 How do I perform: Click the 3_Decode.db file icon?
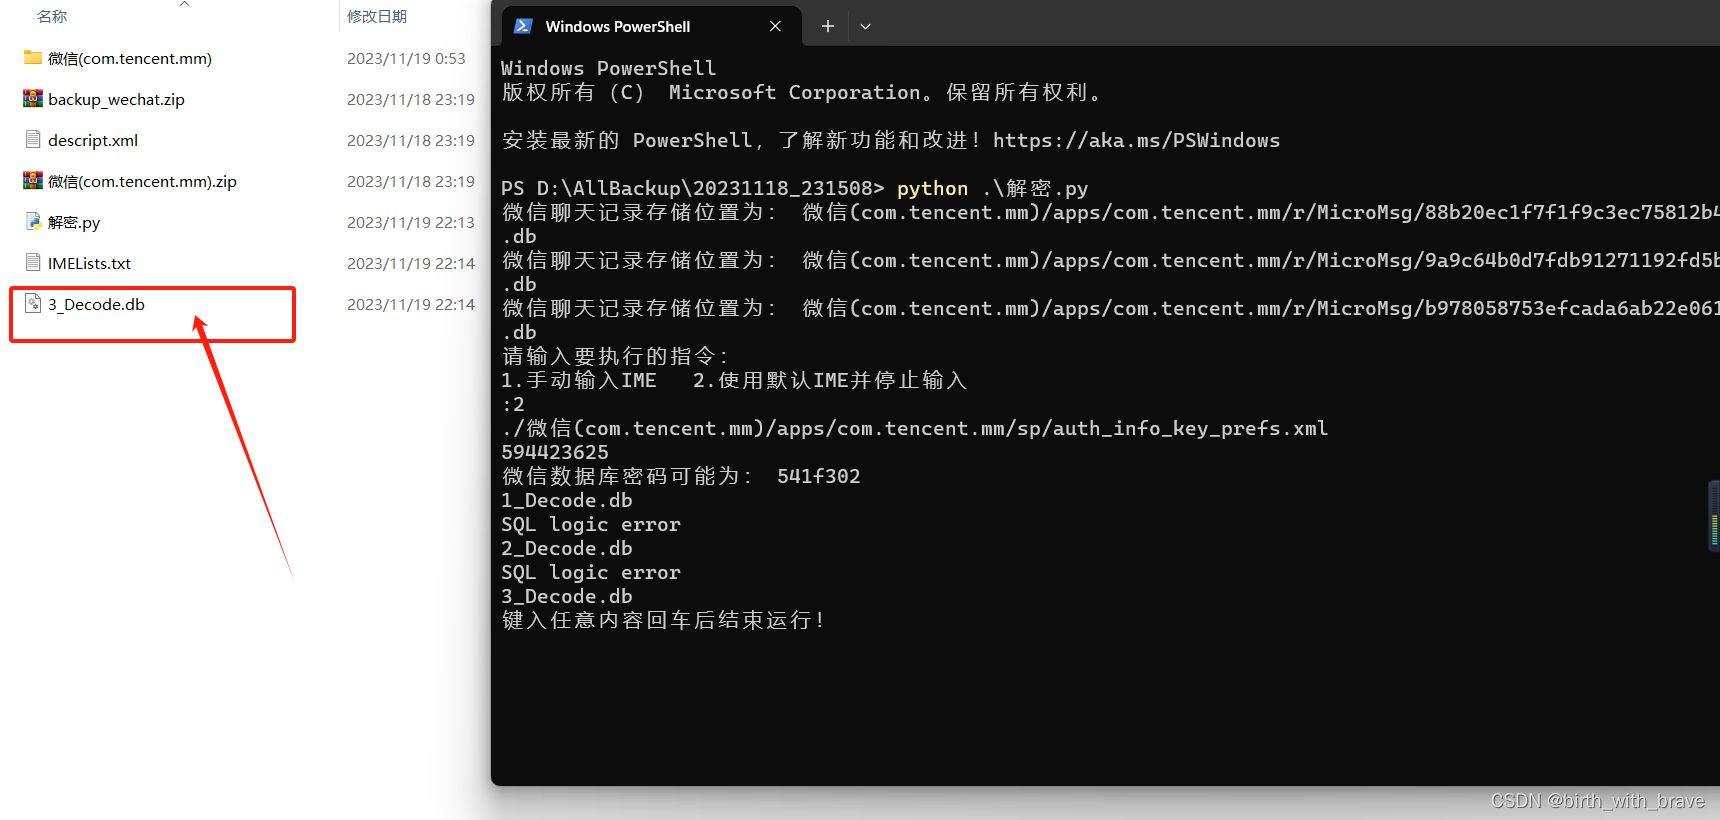click(x=33, y=304)
